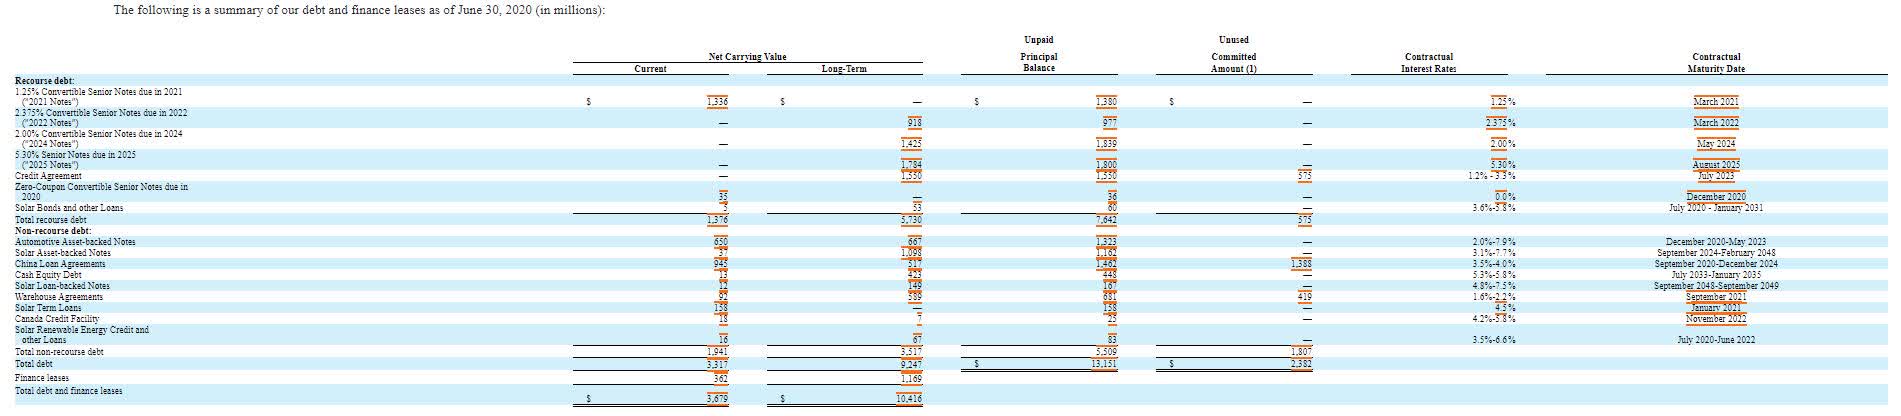
Task: Click total recourse unpaid principal 7,642
Action: [1106, 219]
